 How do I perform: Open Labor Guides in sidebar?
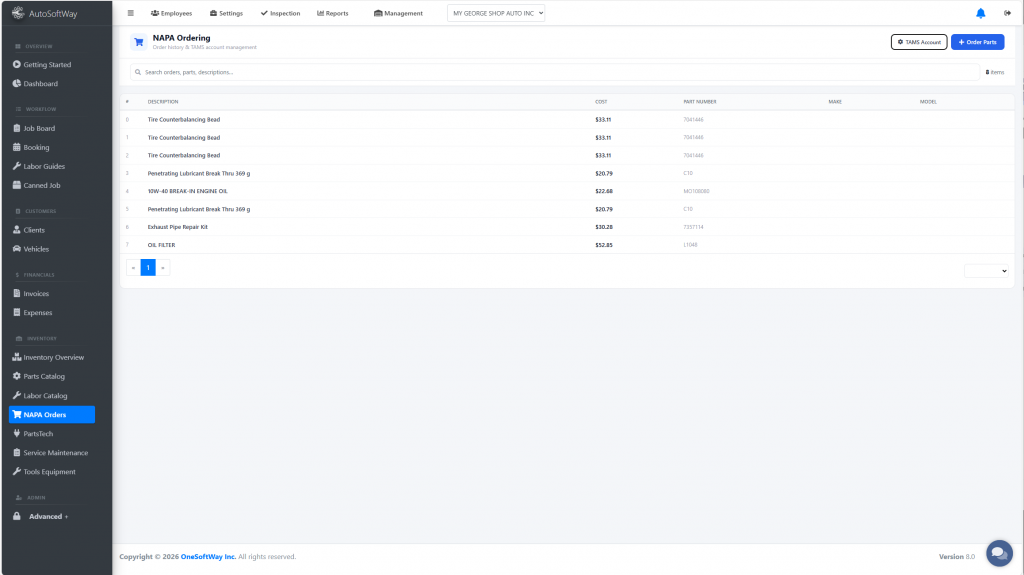tap(44, 166)
